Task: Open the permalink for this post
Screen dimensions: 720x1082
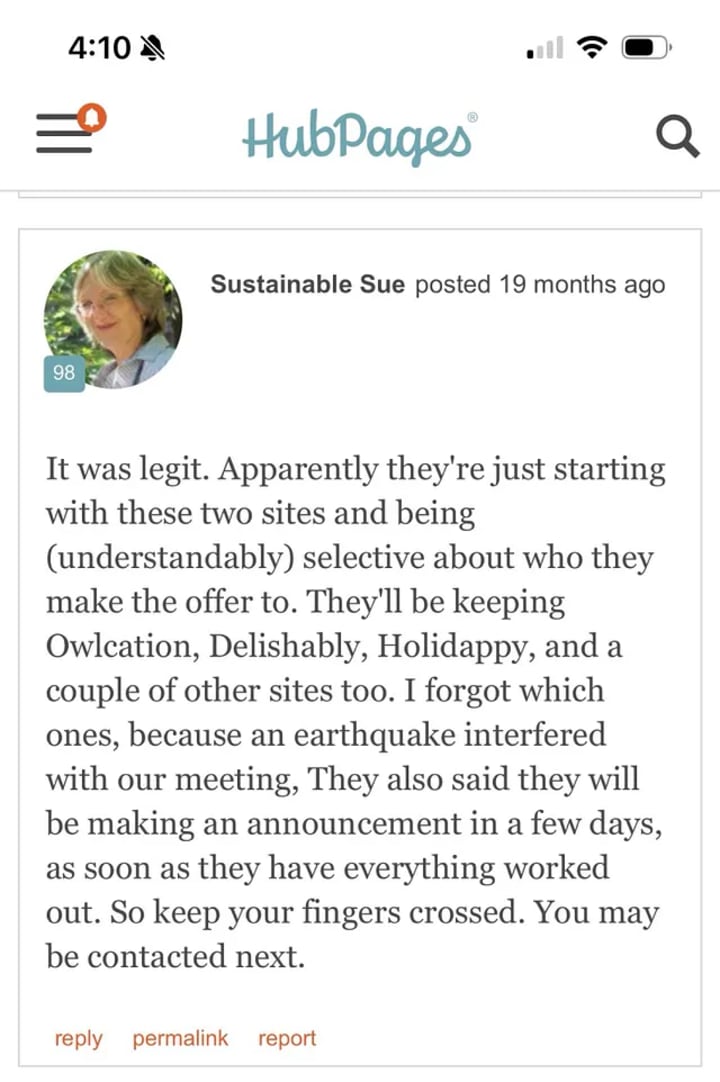Action: pyautogui.click(x=180, y=1038)
